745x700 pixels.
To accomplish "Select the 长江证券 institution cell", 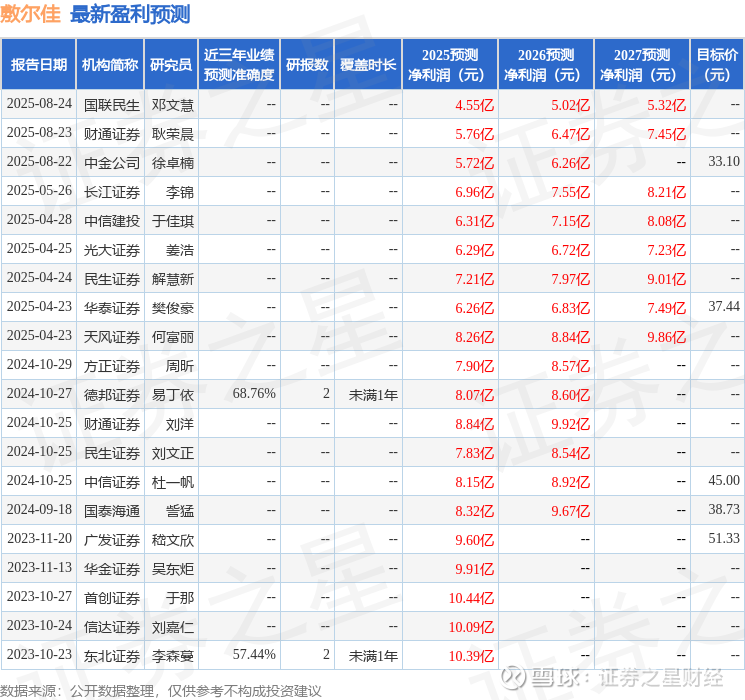I will point(112,192).
